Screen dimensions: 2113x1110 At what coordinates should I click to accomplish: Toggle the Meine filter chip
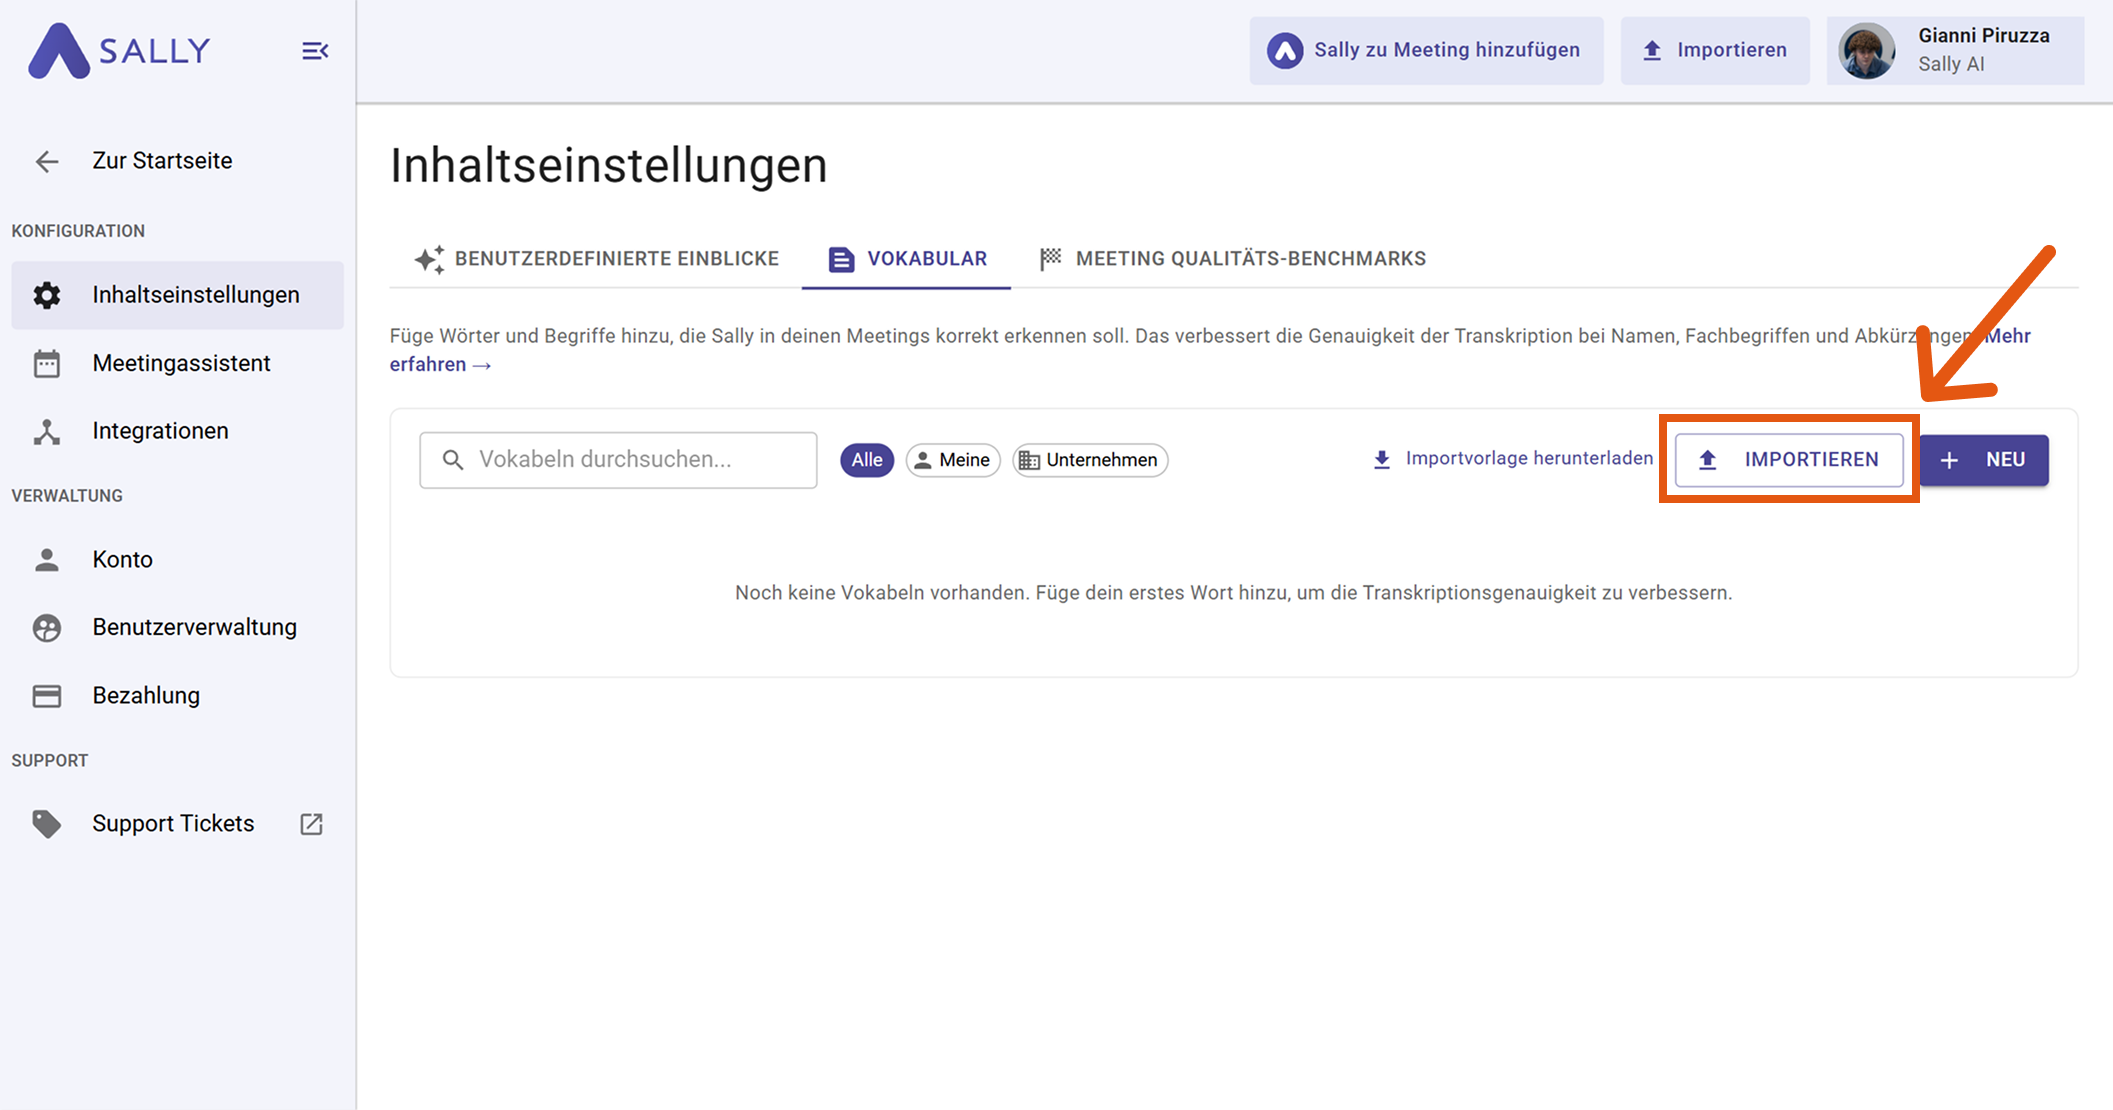pos(952,460)
